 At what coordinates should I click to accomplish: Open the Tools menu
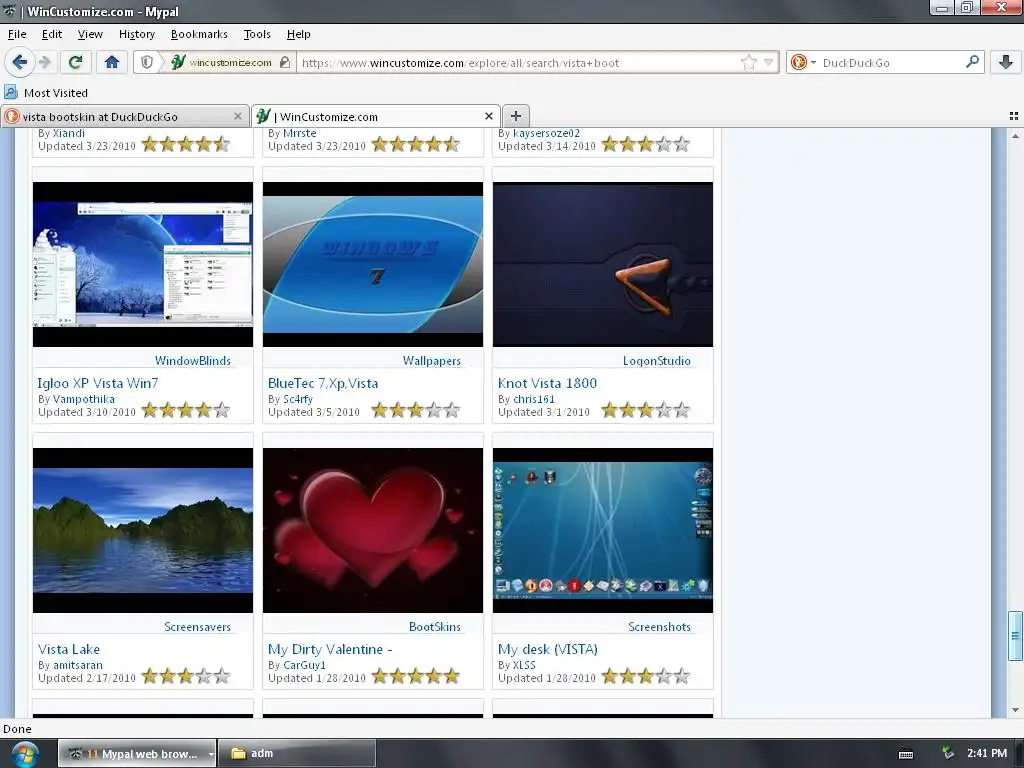pos(257,34)
